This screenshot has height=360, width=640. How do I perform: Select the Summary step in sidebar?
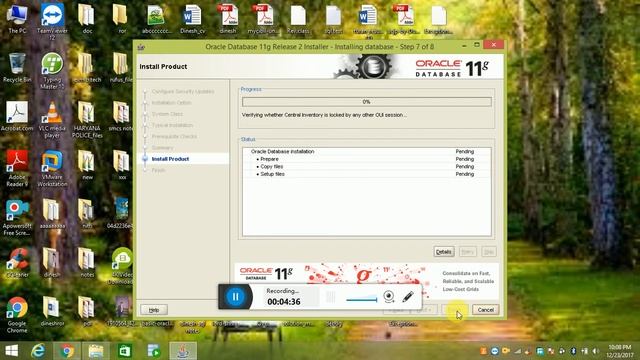(162, 148)
